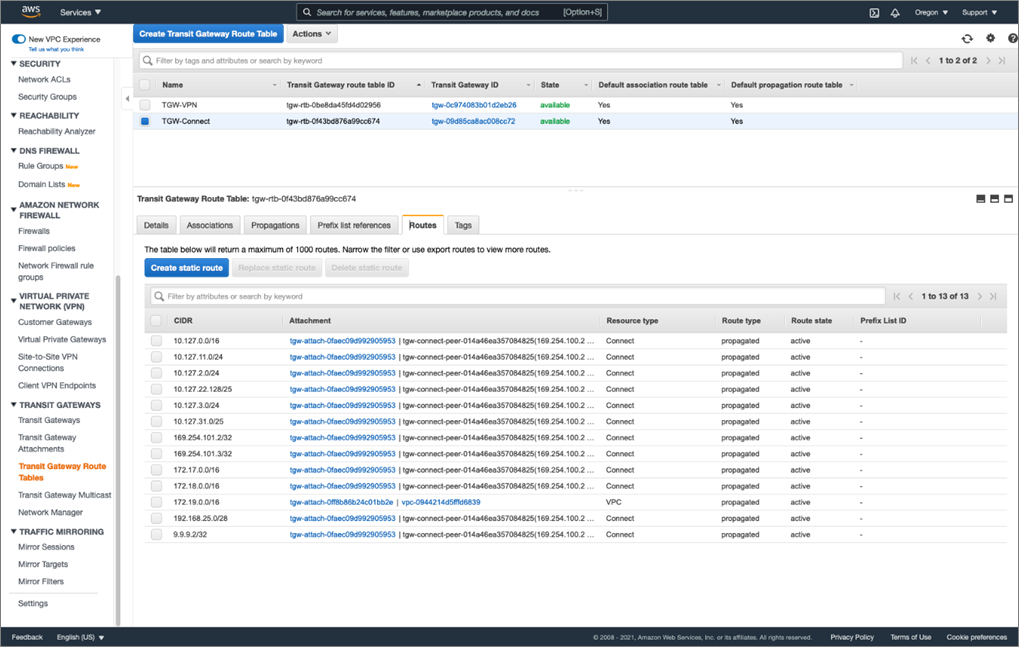This screenshot has width=1019, height=647.
Task: Check the 169.254.101.2/32 route checkbox
Action: pos(156,438)
